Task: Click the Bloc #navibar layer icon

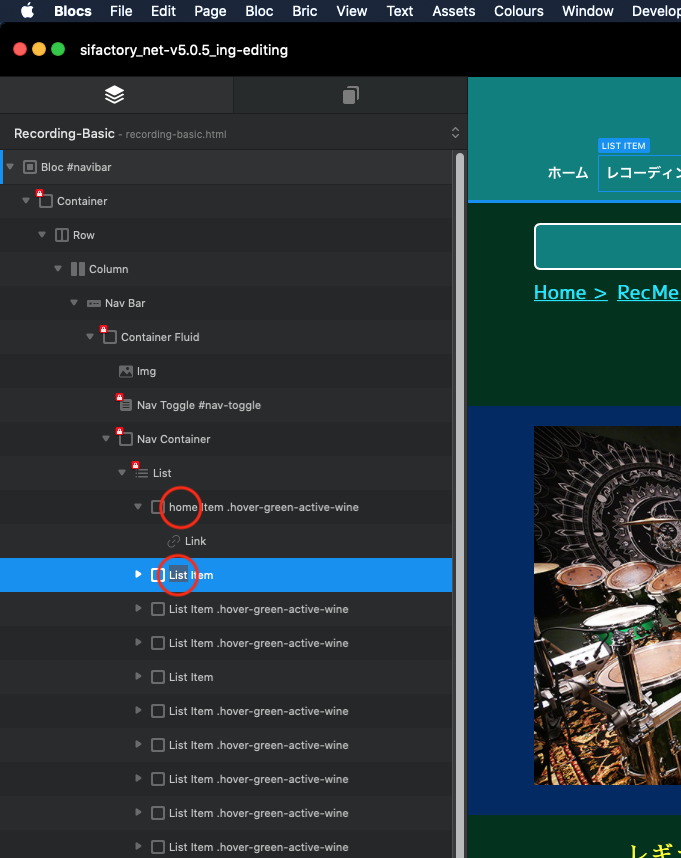Action: pyautogui.click(x=30, y=167)
